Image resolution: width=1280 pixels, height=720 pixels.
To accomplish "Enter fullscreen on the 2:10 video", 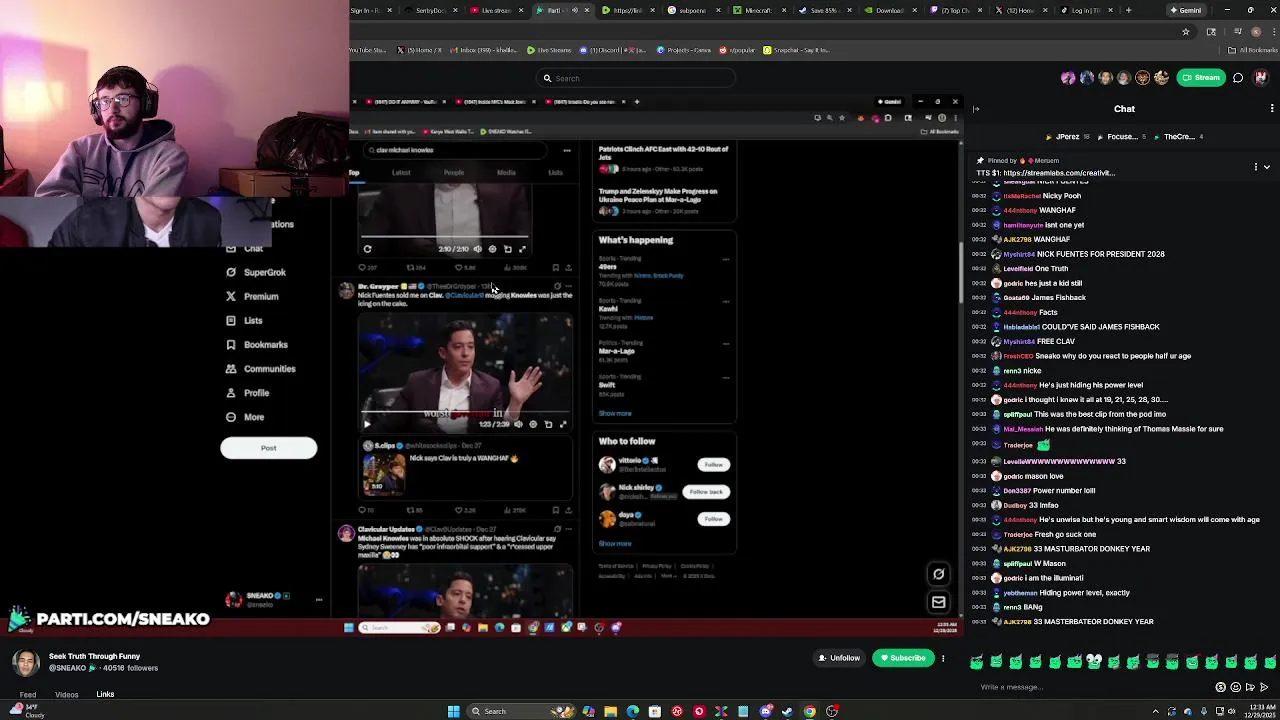I will pos(522,249).
